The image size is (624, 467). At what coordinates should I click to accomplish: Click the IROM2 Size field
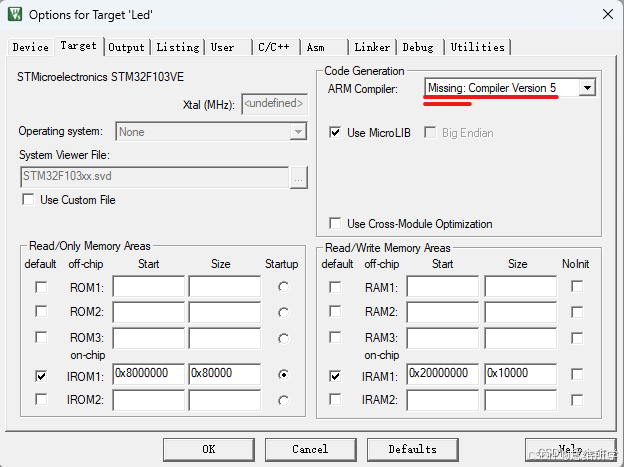point(225,400)
